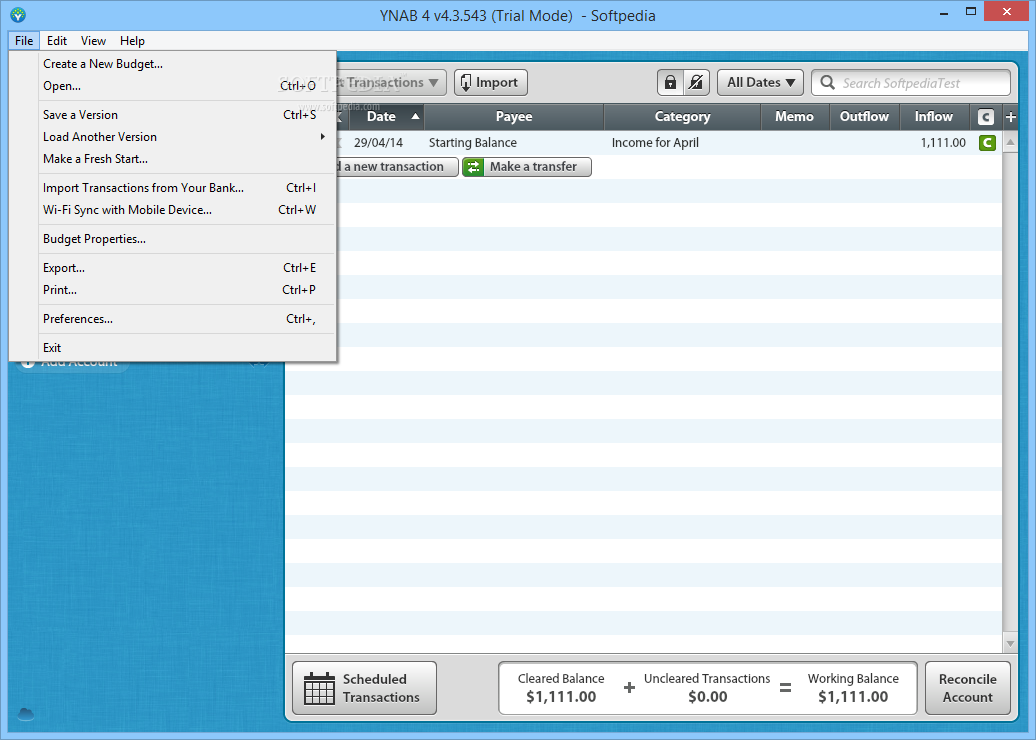Screen dimensions: 1036x740
Task: Click the calendar icon for Scheduled Transactions
Action: pos(319,688)
